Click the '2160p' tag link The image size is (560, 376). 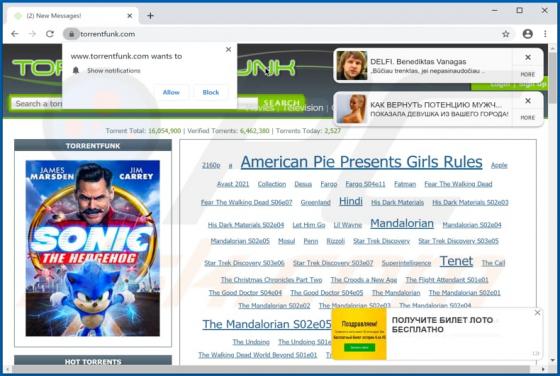(x=211, y=165)
